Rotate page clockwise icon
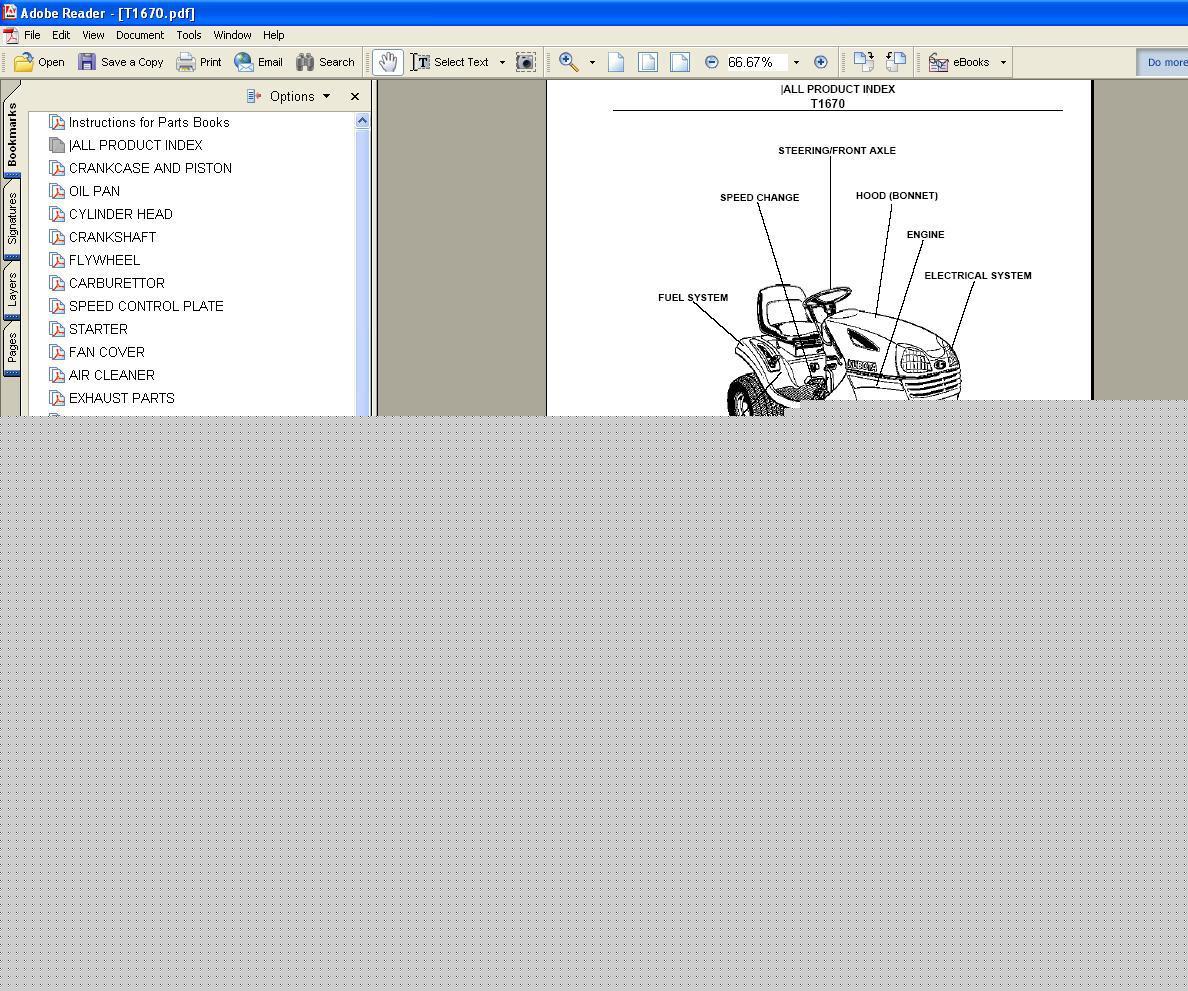Screen dimensions: 1188x991 pos(864,62)
